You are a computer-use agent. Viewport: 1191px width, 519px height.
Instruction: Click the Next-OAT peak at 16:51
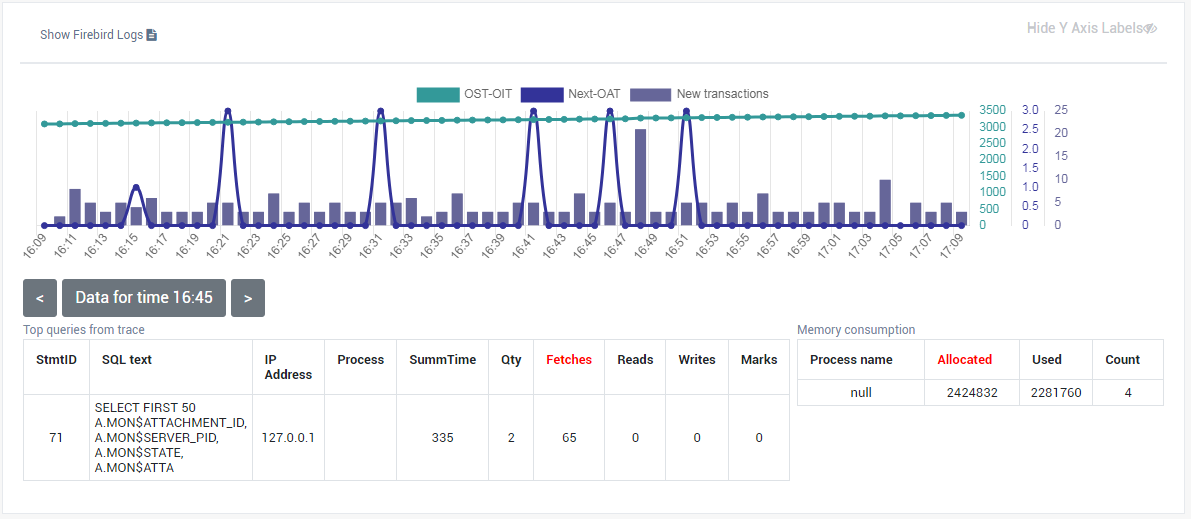(686, 112)
